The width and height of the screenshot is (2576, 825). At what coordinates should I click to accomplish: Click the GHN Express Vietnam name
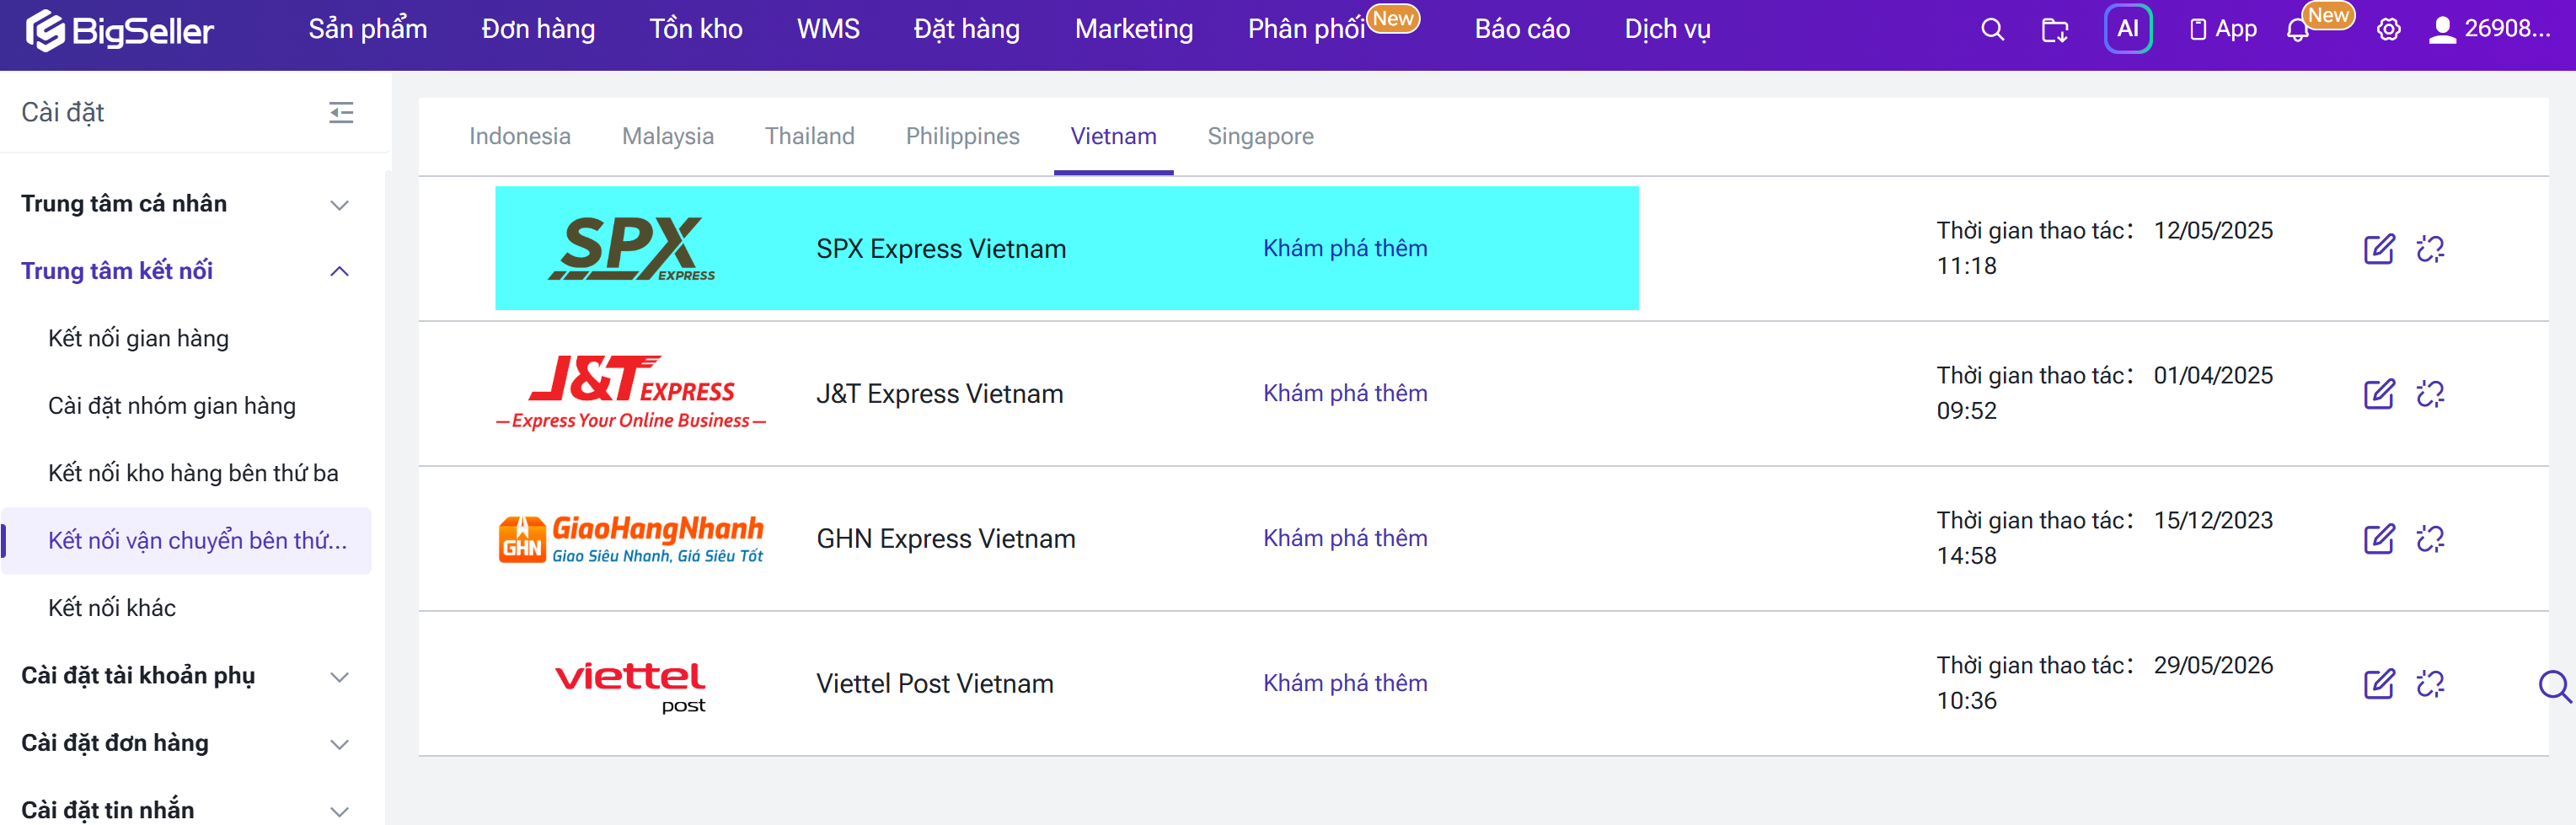pyautogui.click(x=946, y=539)
